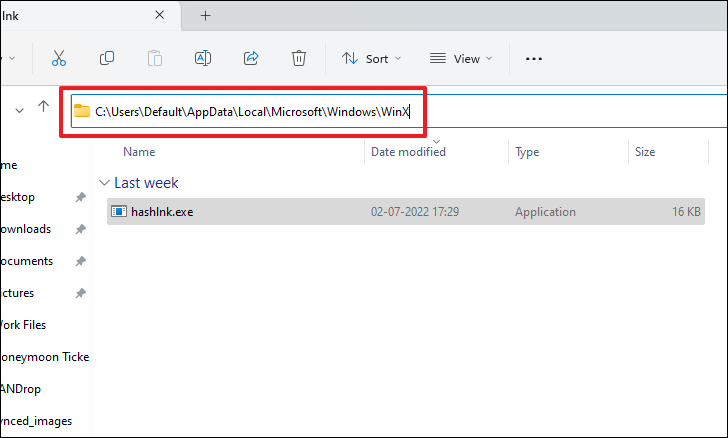Viewport: 728px width, 438px height.
Task: Sort by the Size column header
Action: coord(645,152)
